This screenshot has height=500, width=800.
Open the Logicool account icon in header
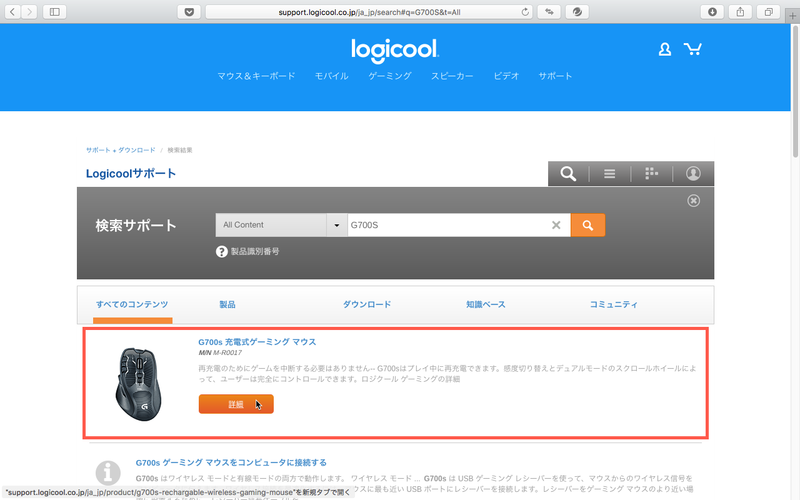click(x=664, y=49)
